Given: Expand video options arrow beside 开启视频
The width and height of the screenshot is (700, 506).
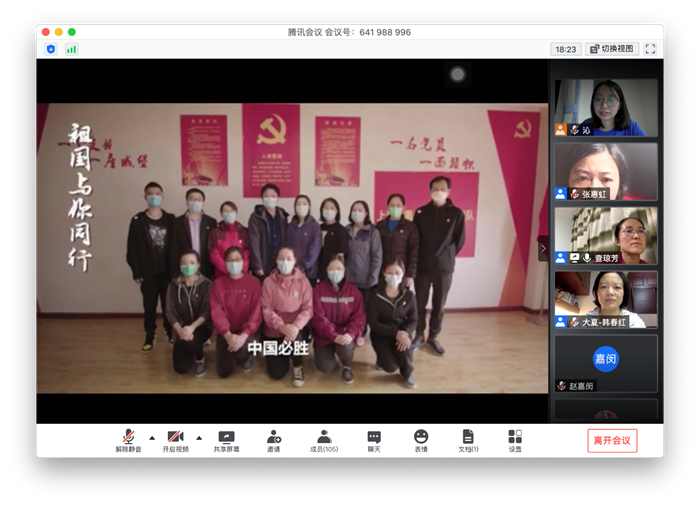Looking at the screenshot, I should click(199, 437).
